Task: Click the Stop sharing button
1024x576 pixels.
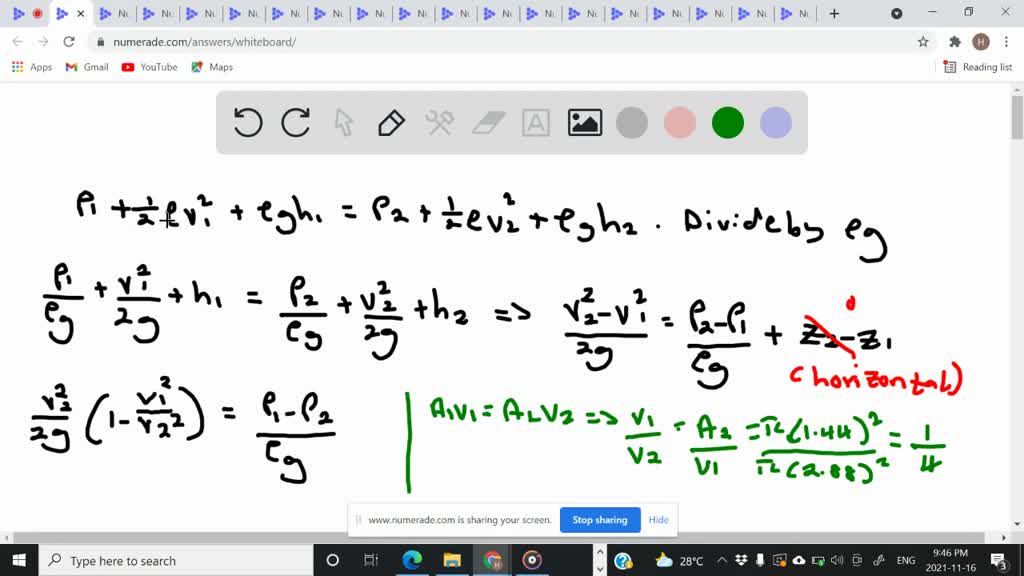Action: pos(598,520)
